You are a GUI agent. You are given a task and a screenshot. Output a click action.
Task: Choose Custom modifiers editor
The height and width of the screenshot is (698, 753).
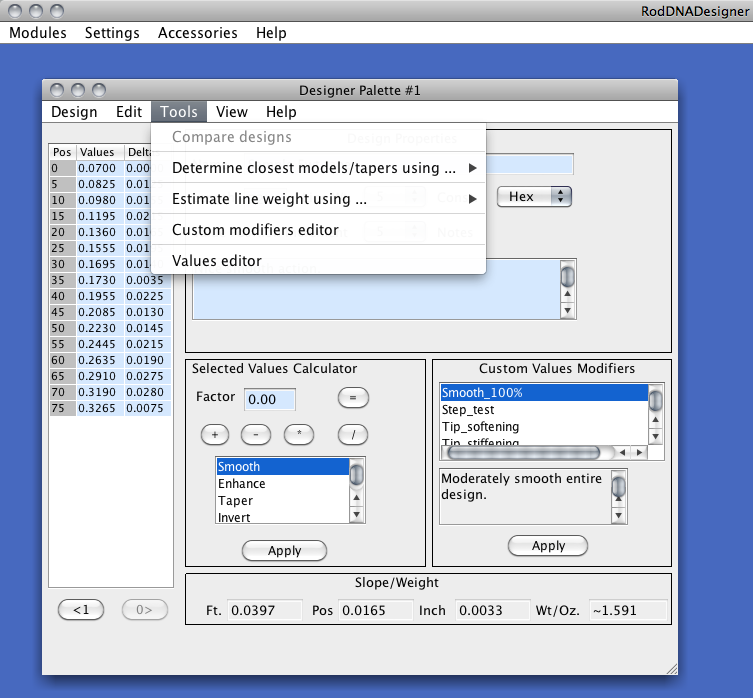(318, 230)
